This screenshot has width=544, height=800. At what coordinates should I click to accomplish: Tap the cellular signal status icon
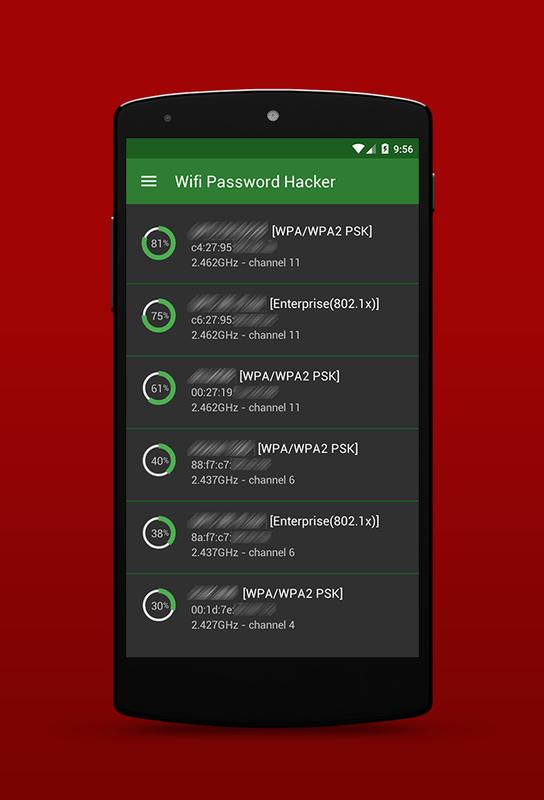pos(371,148)
